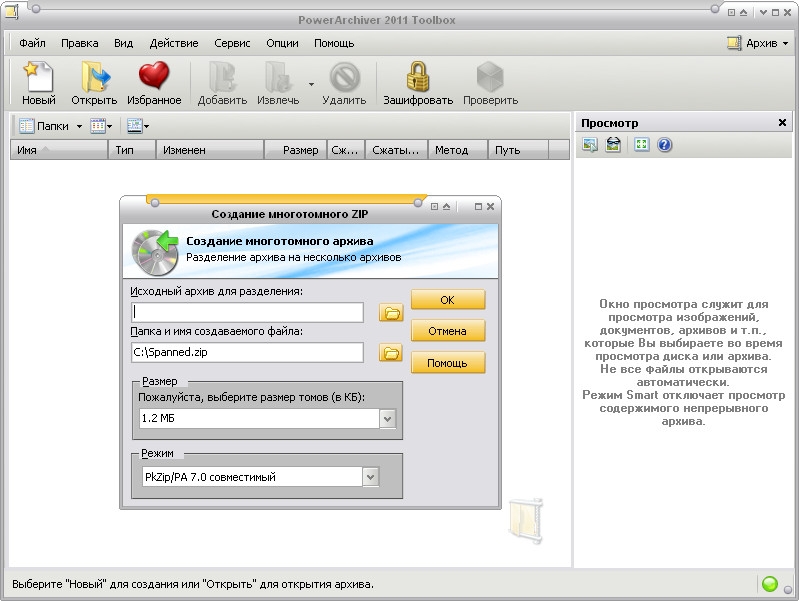
Task: Click the Отмена cancel button
Action: (x=447, y=331)
